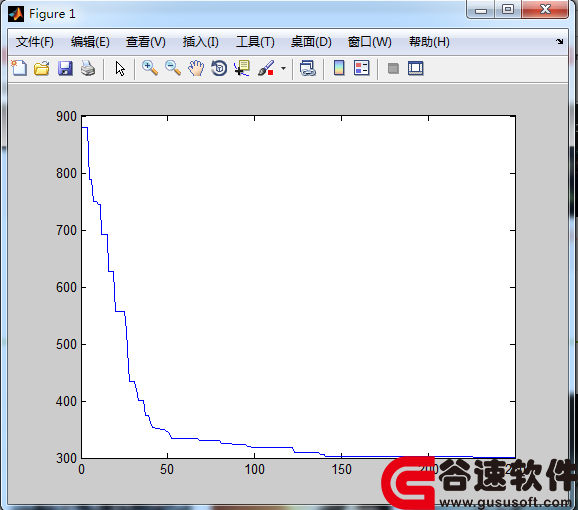The image size is (578, 510).
Task: Click the x-axis label 50
Action: click(167, 469)
